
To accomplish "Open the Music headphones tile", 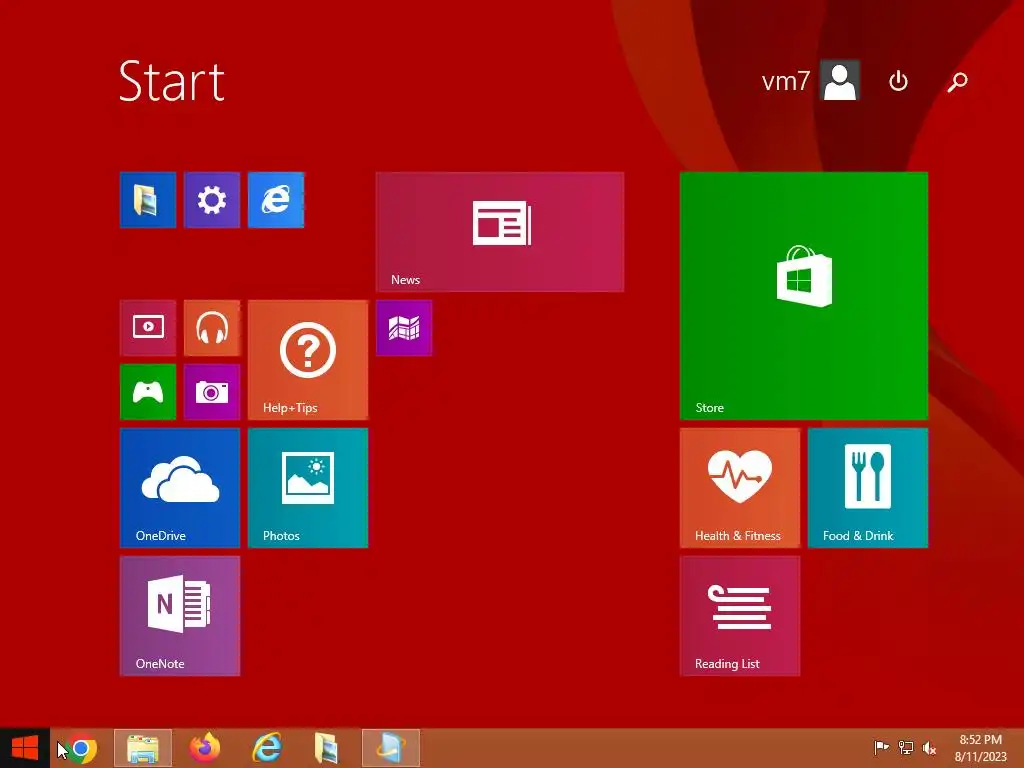I will pos(212,328).
